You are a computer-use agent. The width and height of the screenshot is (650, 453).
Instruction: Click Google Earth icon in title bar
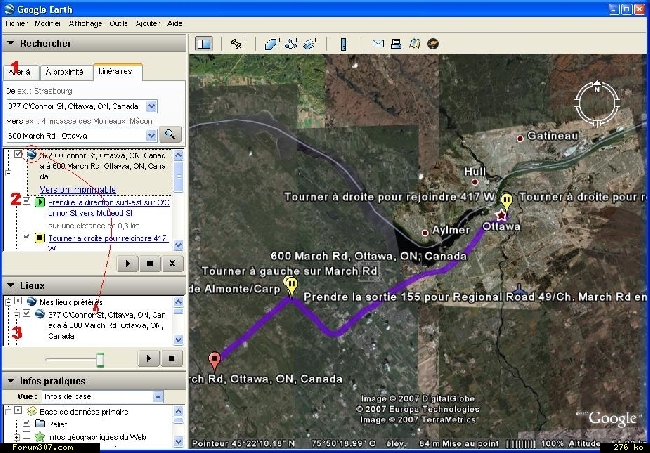pos(9,9)
